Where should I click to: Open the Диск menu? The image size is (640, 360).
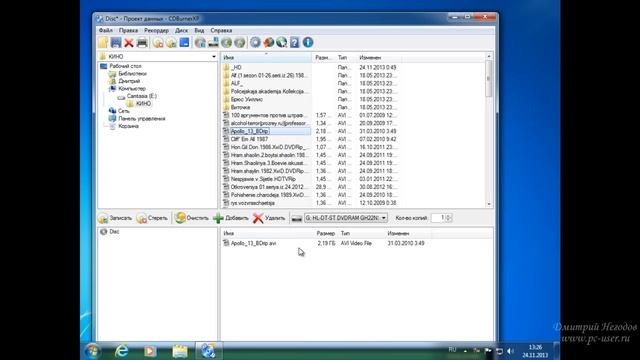[181, 31]
